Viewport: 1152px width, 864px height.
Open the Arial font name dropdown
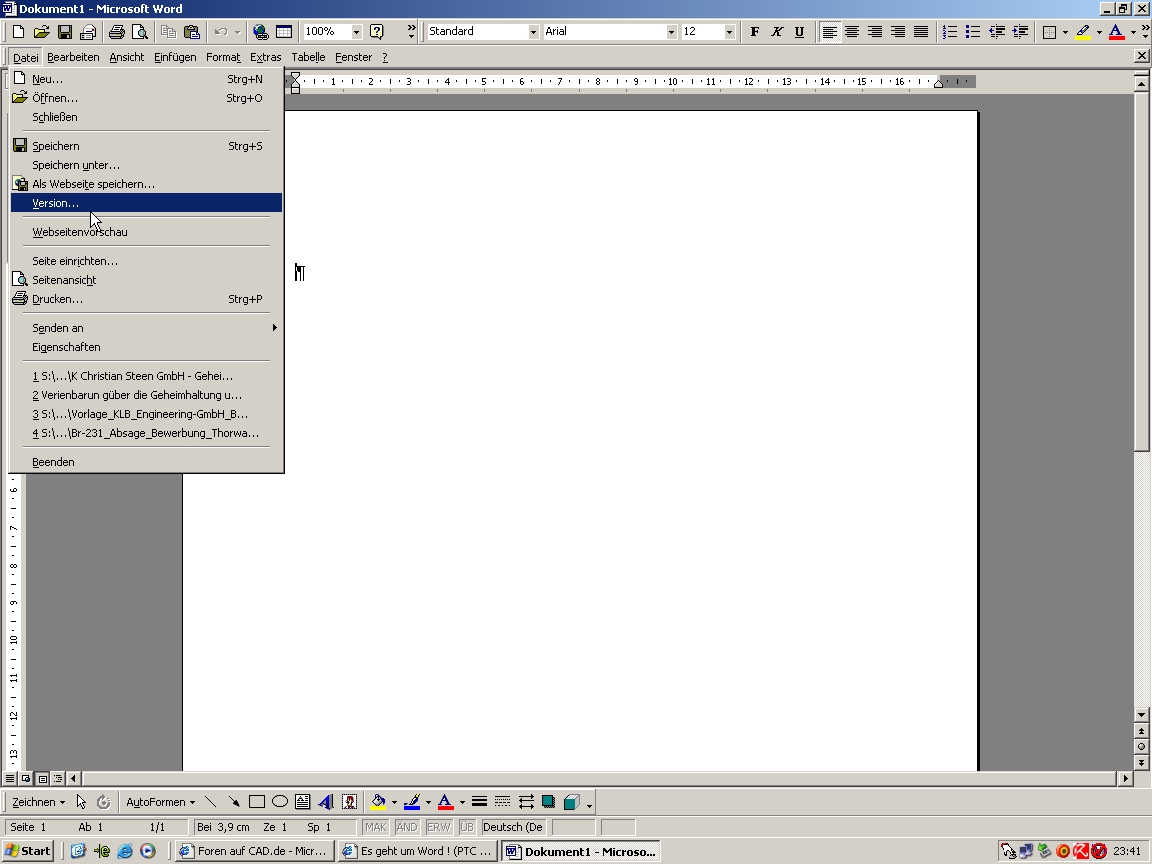tap(671, 32)
